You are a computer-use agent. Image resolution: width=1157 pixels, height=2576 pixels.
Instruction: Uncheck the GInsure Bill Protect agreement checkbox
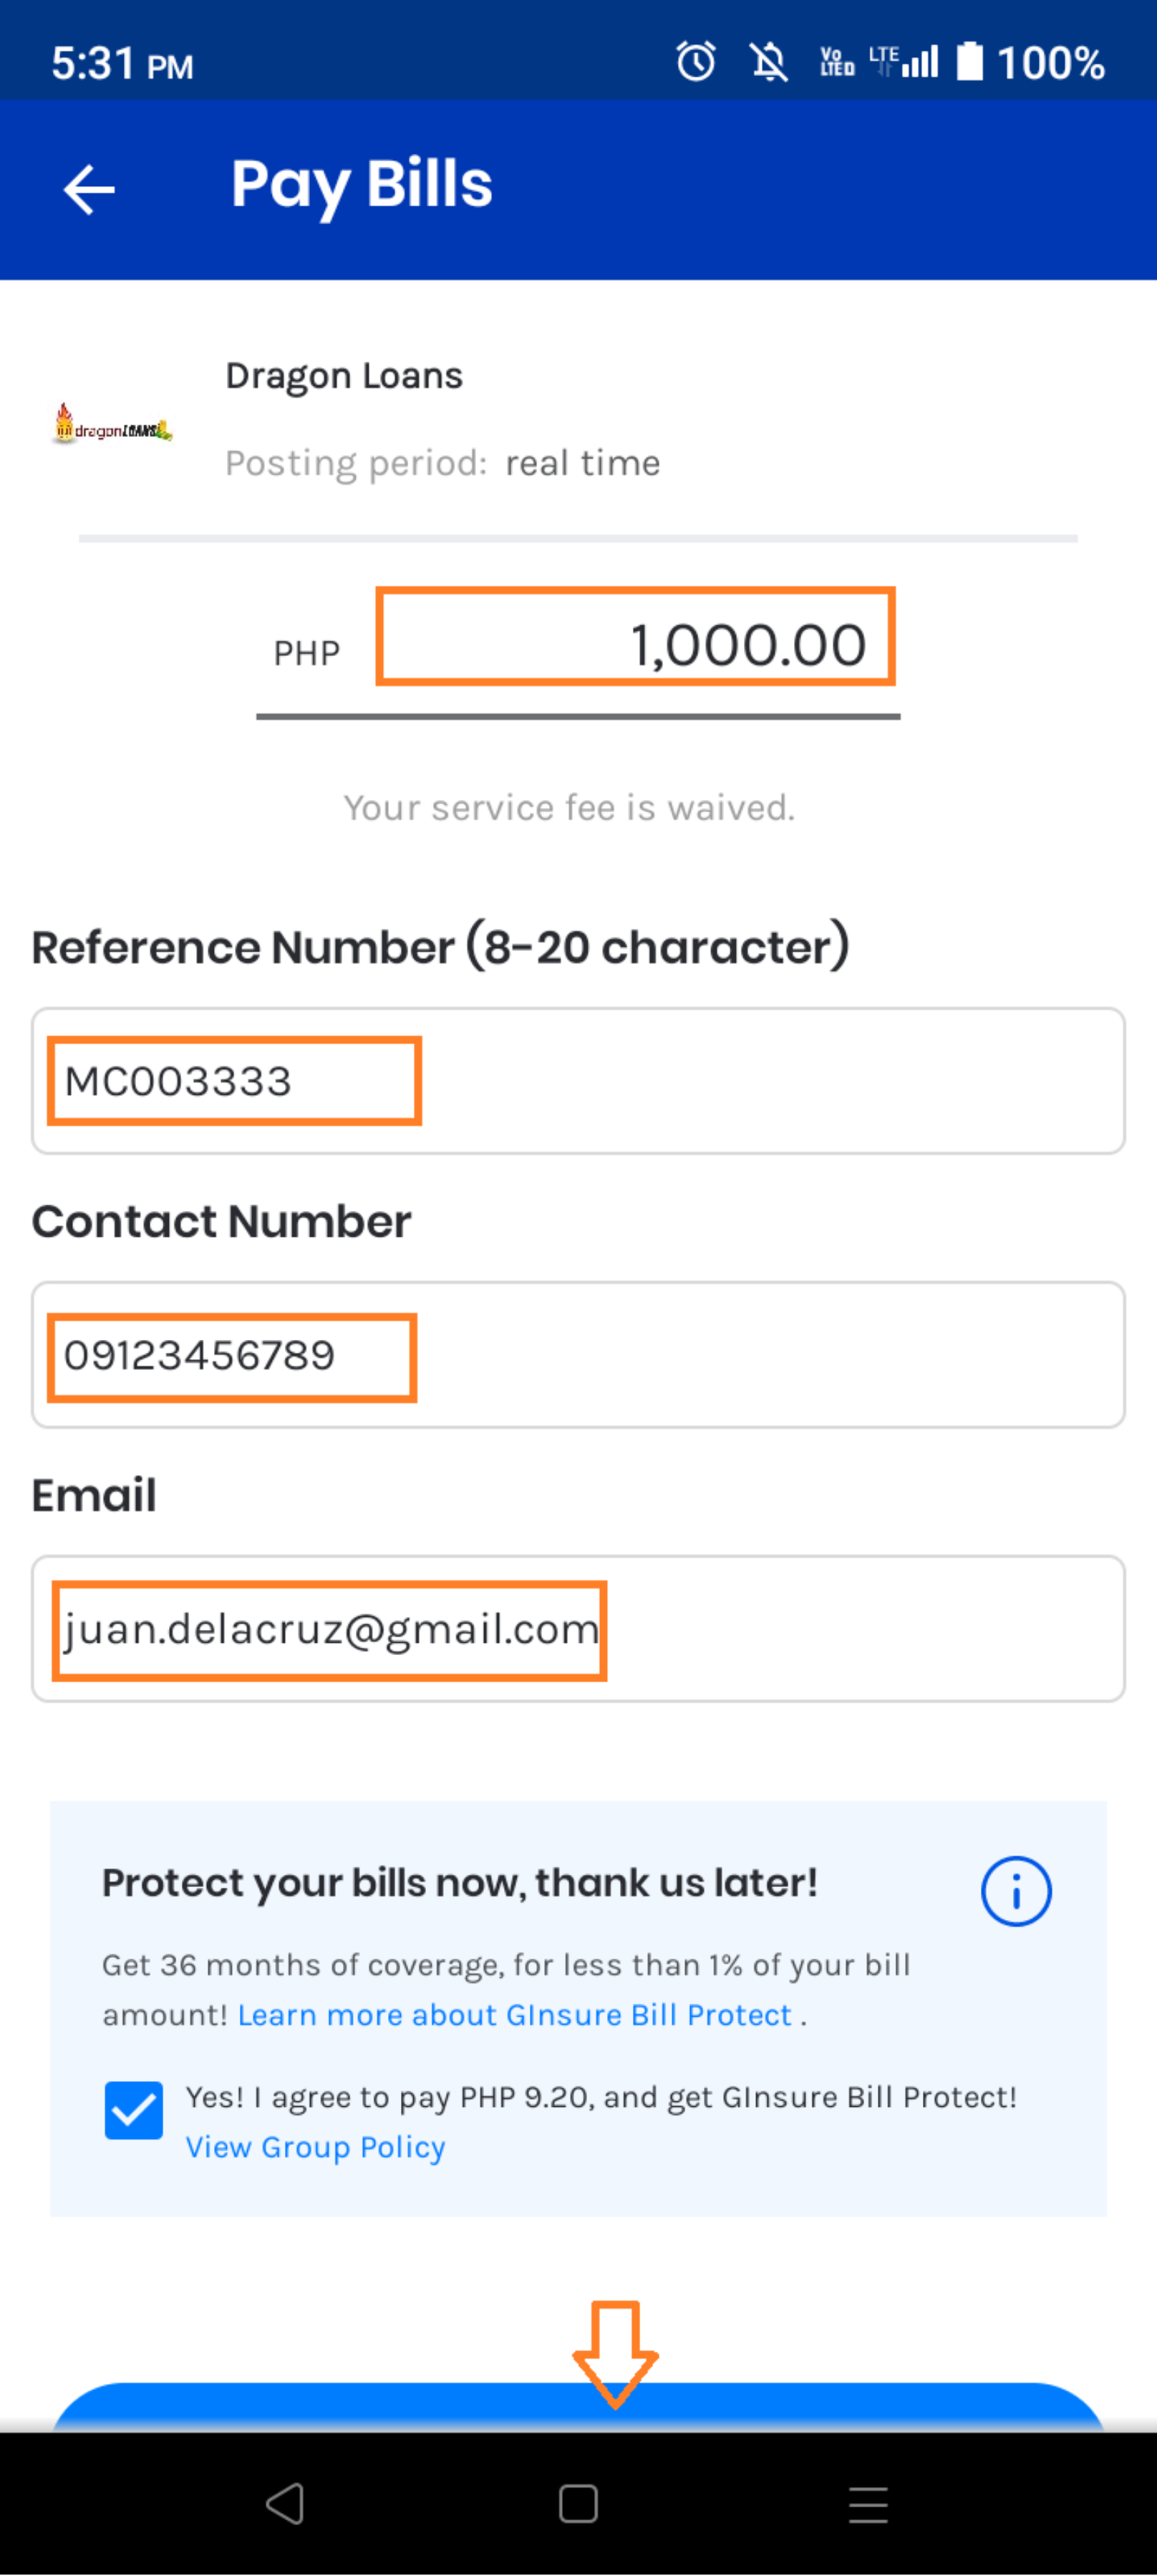click(133, 2110)
